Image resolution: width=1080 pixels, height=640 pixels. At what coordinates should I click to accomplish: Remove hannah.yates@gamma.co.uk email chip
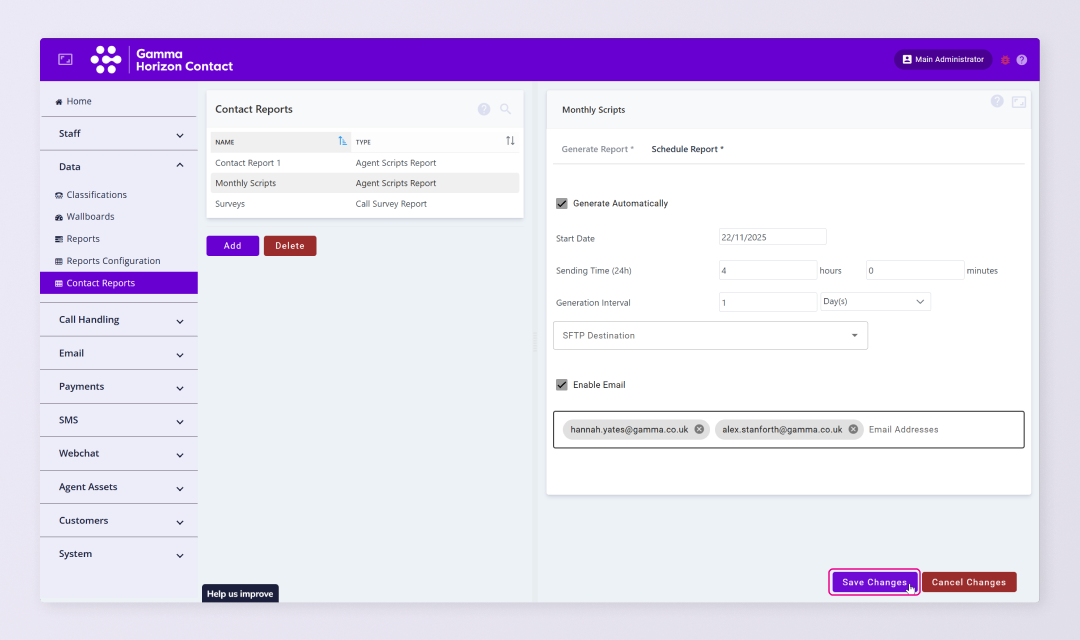tap(699, 429)
